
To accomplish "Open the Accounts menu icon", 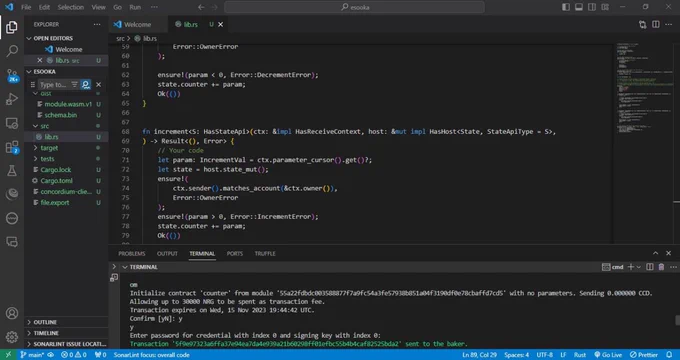I will [x=12, y=313].
